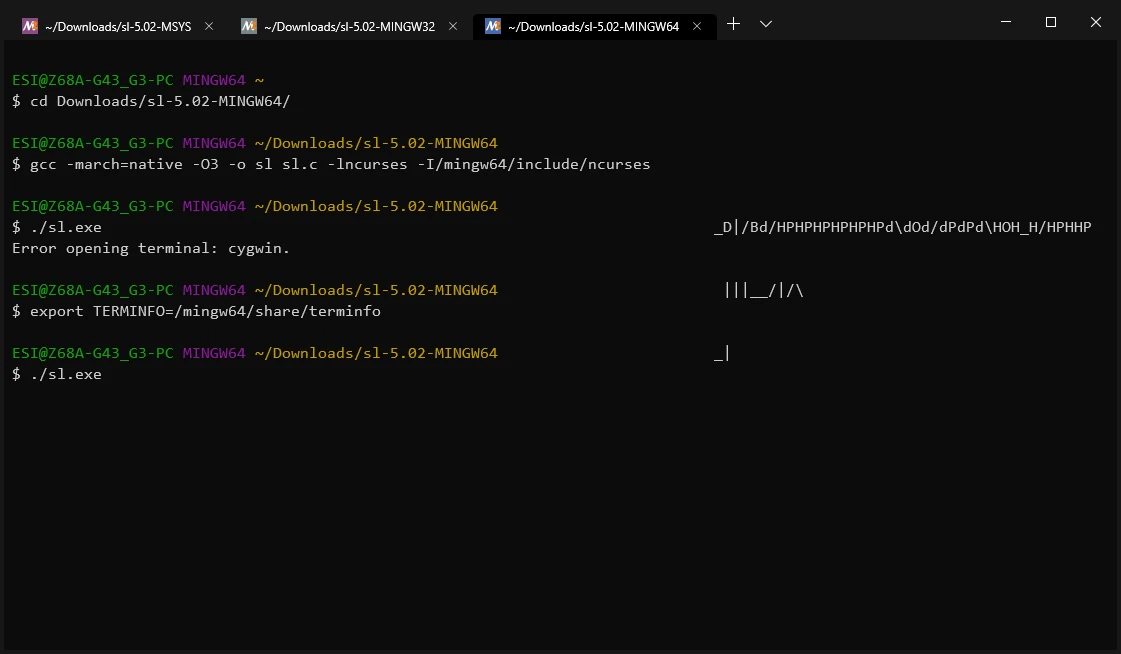Image resolution: width=1121 pixels, height=654 pixels.
Task: Click the cd Downloads/sl-5.02-MINGW64/ command
Action: coord(151,101)
